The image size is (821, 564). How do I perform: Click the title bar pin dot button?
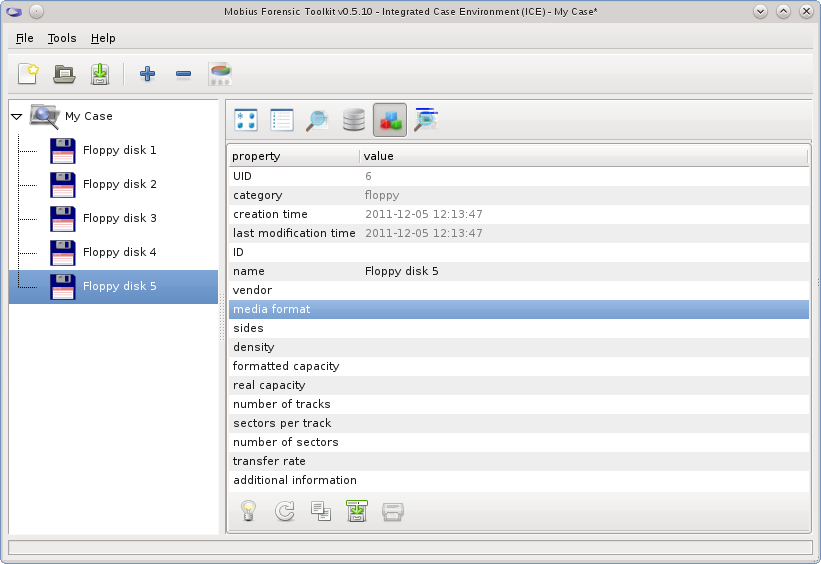36,12
